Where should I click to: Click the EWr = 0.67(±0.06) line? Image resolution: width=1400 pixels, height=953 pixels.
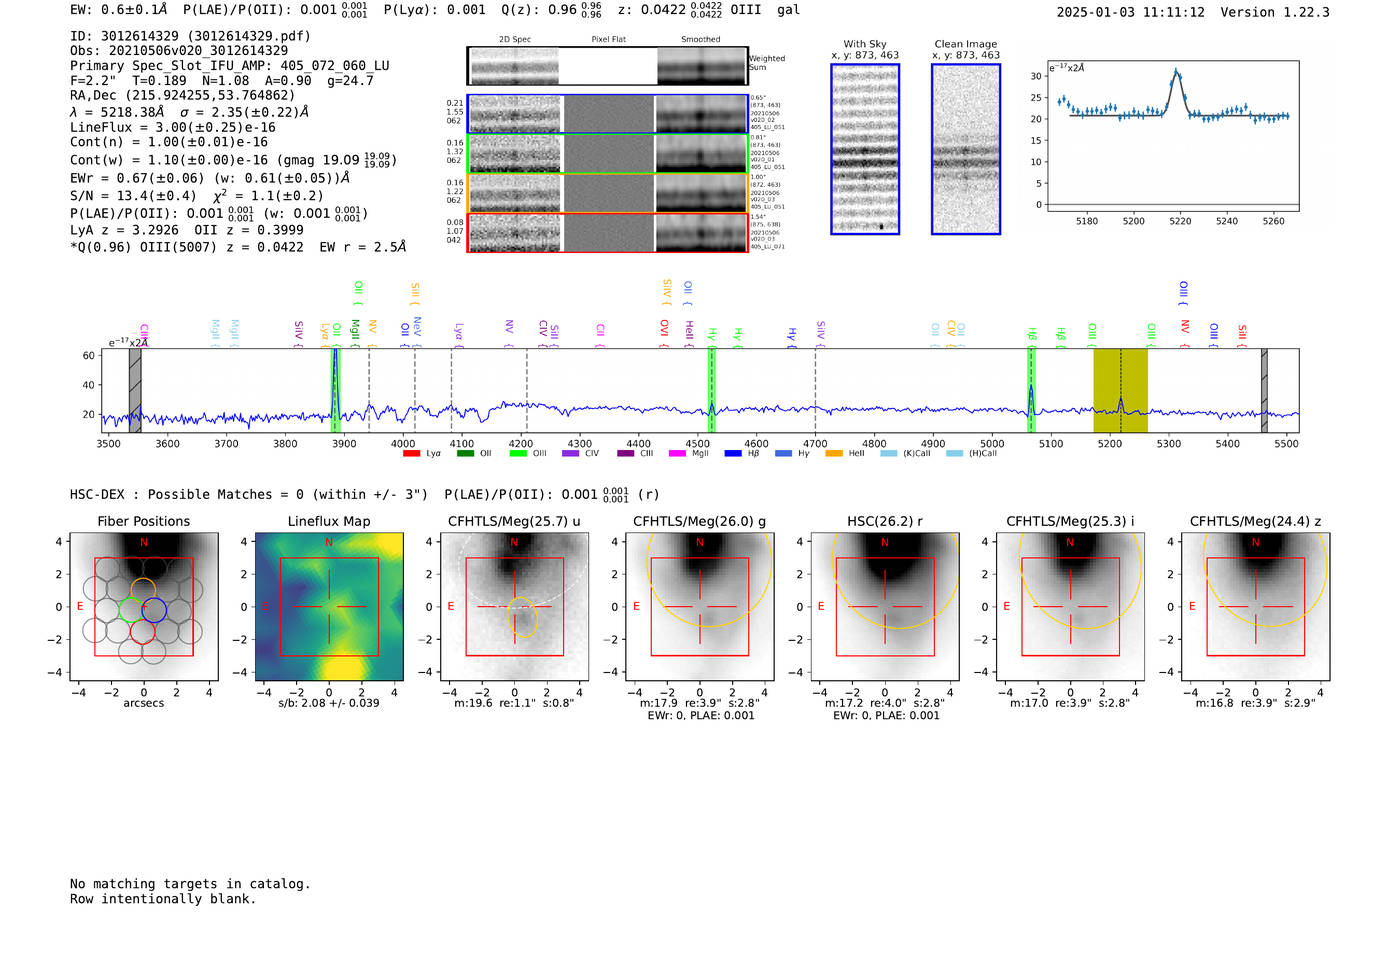210,178
